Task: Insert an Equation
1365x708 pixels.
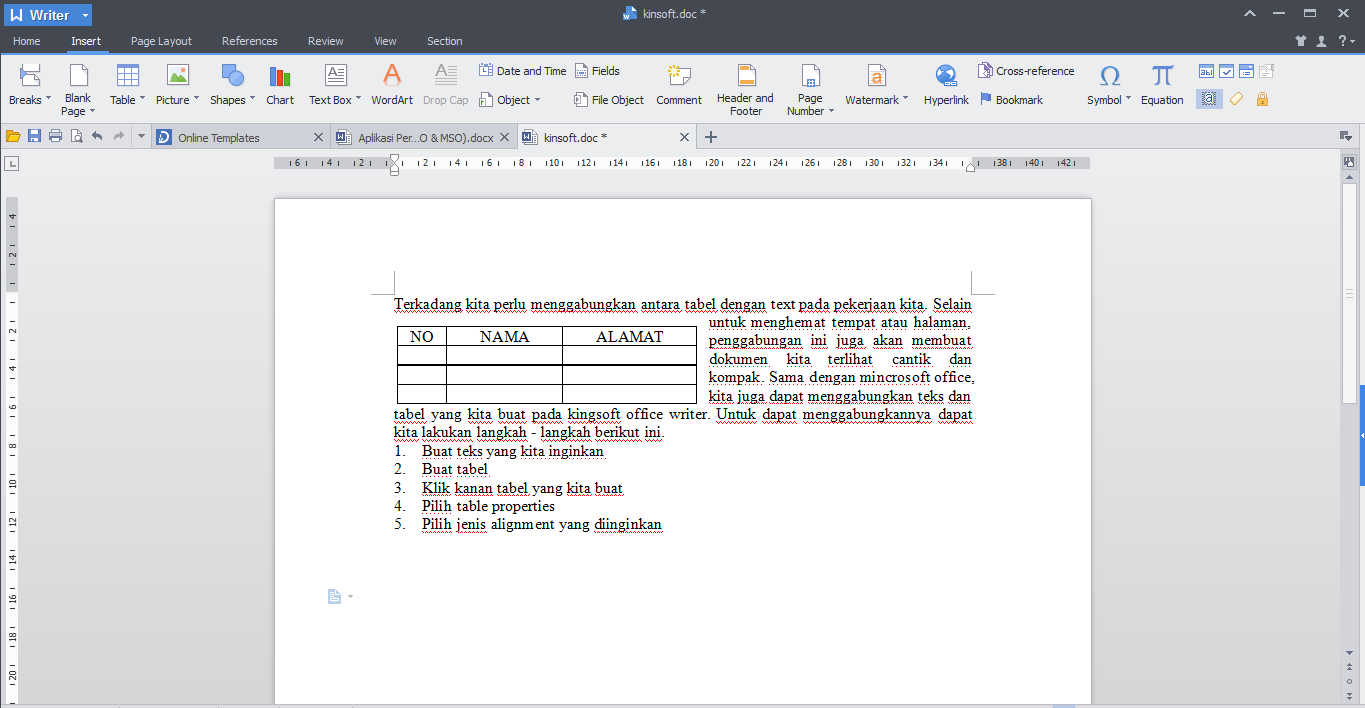Action: coord(1160,85)
